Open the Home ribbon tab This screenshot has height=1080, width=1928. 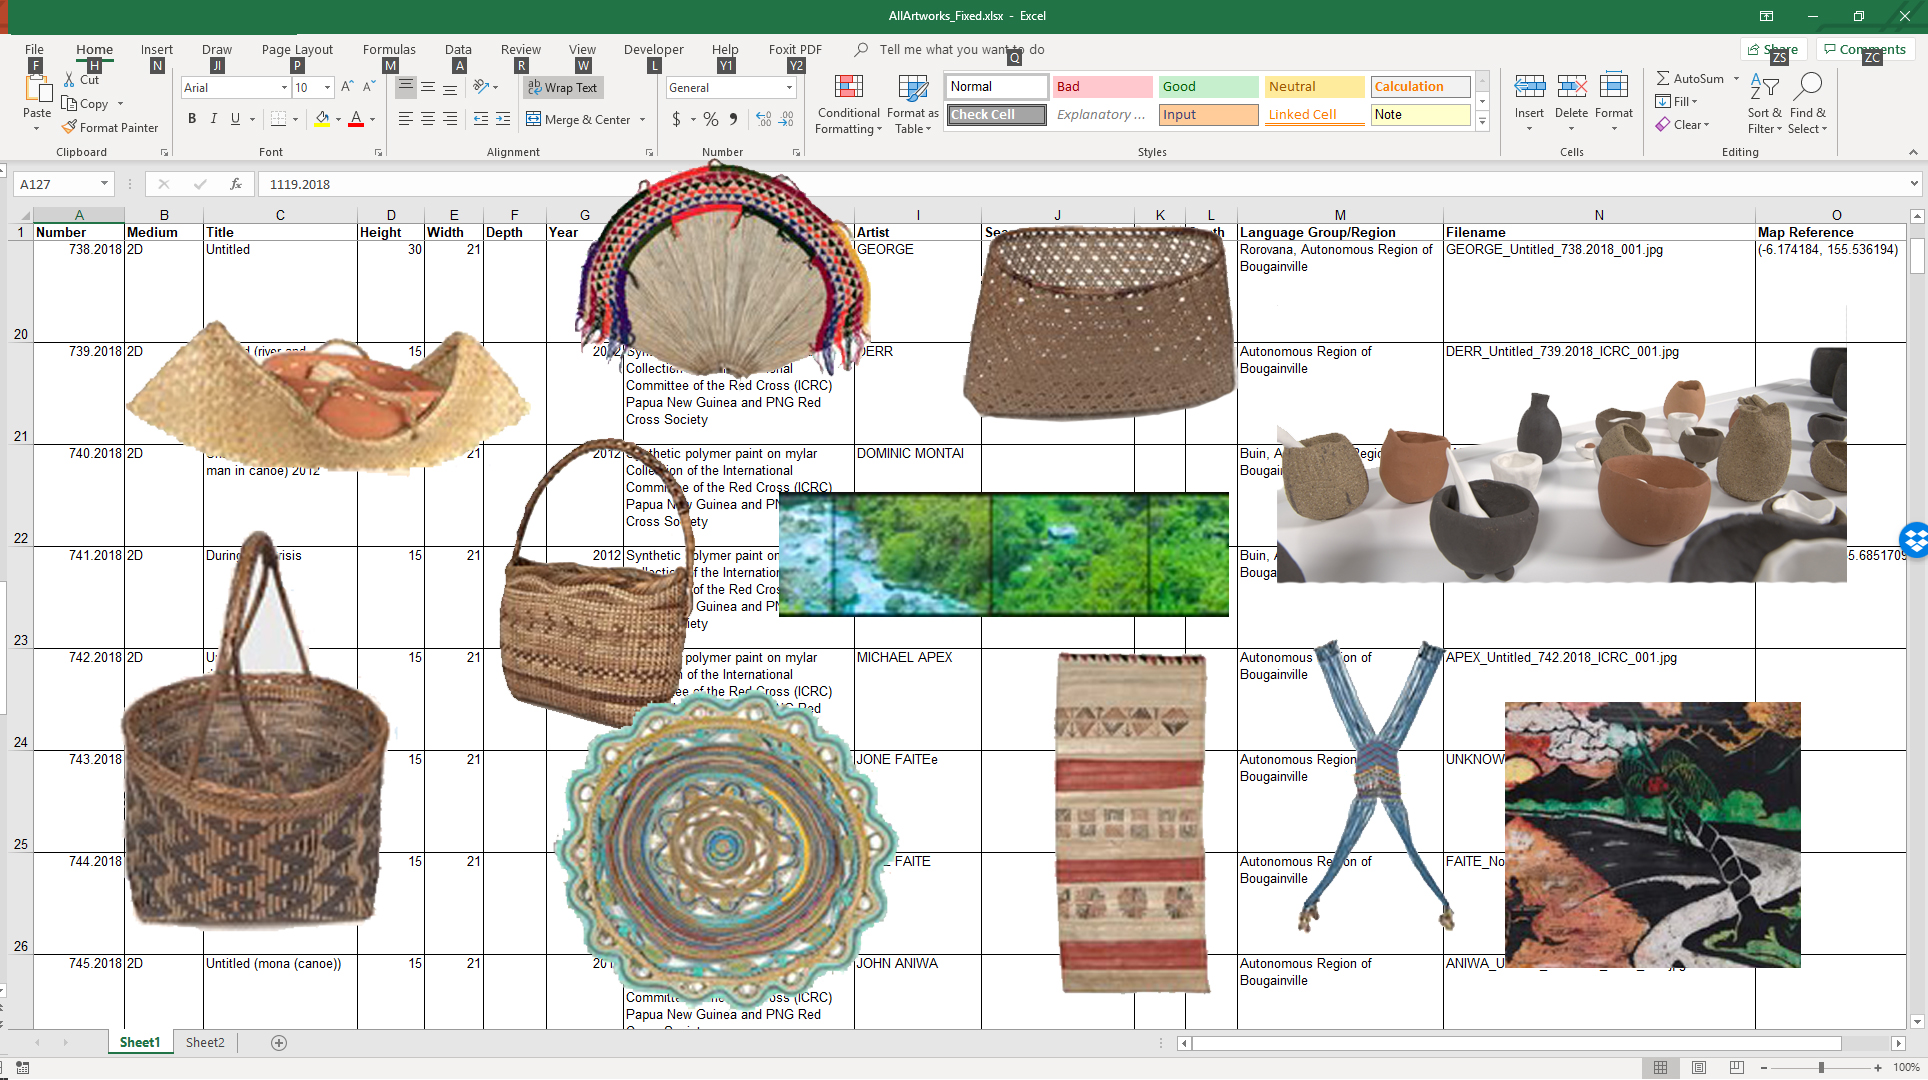94,49
